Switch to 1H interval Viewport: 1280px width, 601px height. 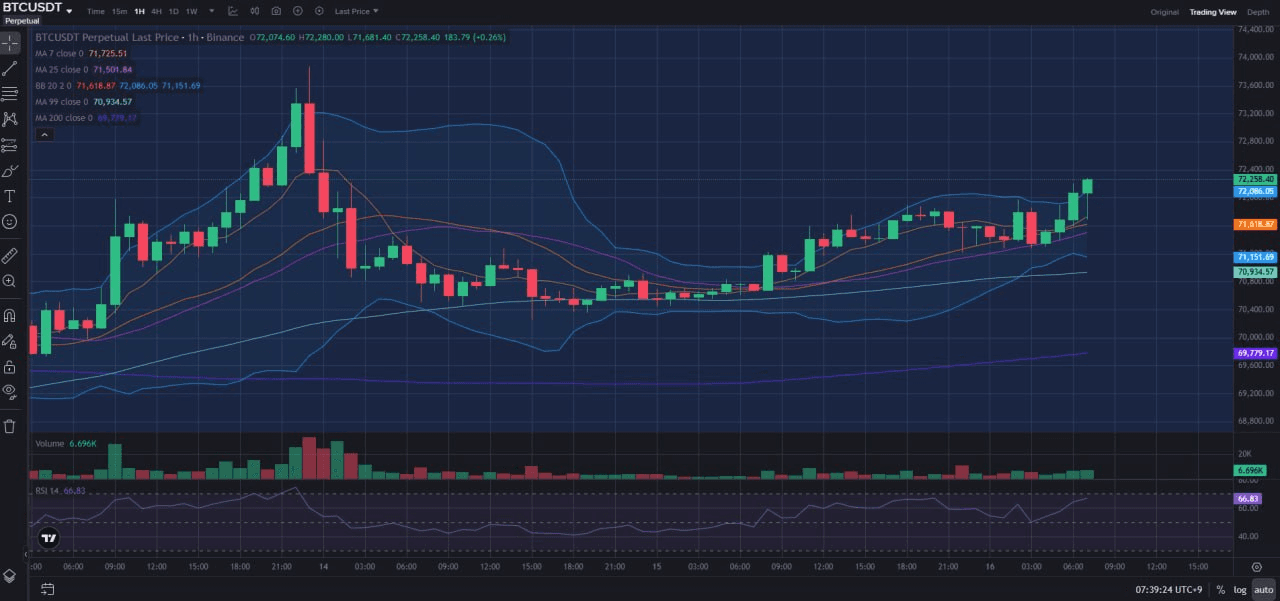click(140, 11)
